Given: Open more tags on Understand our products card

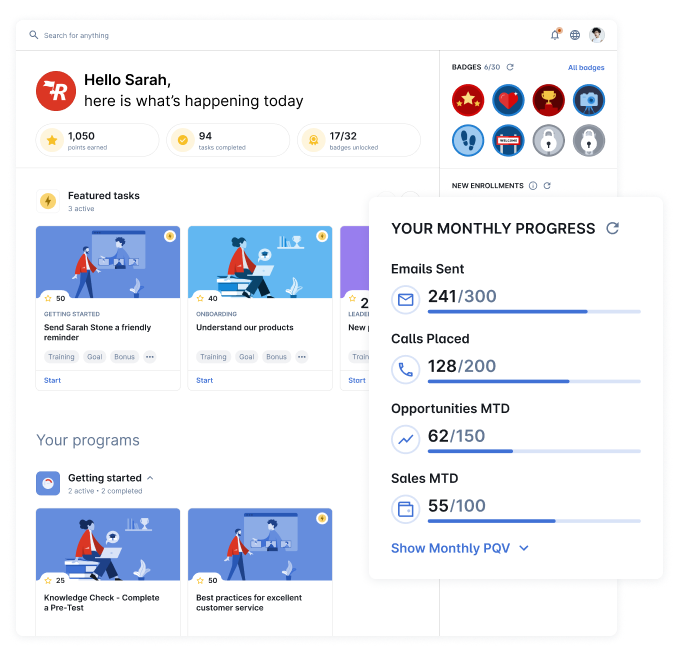Looking at the screenshot, I should 302,357.
